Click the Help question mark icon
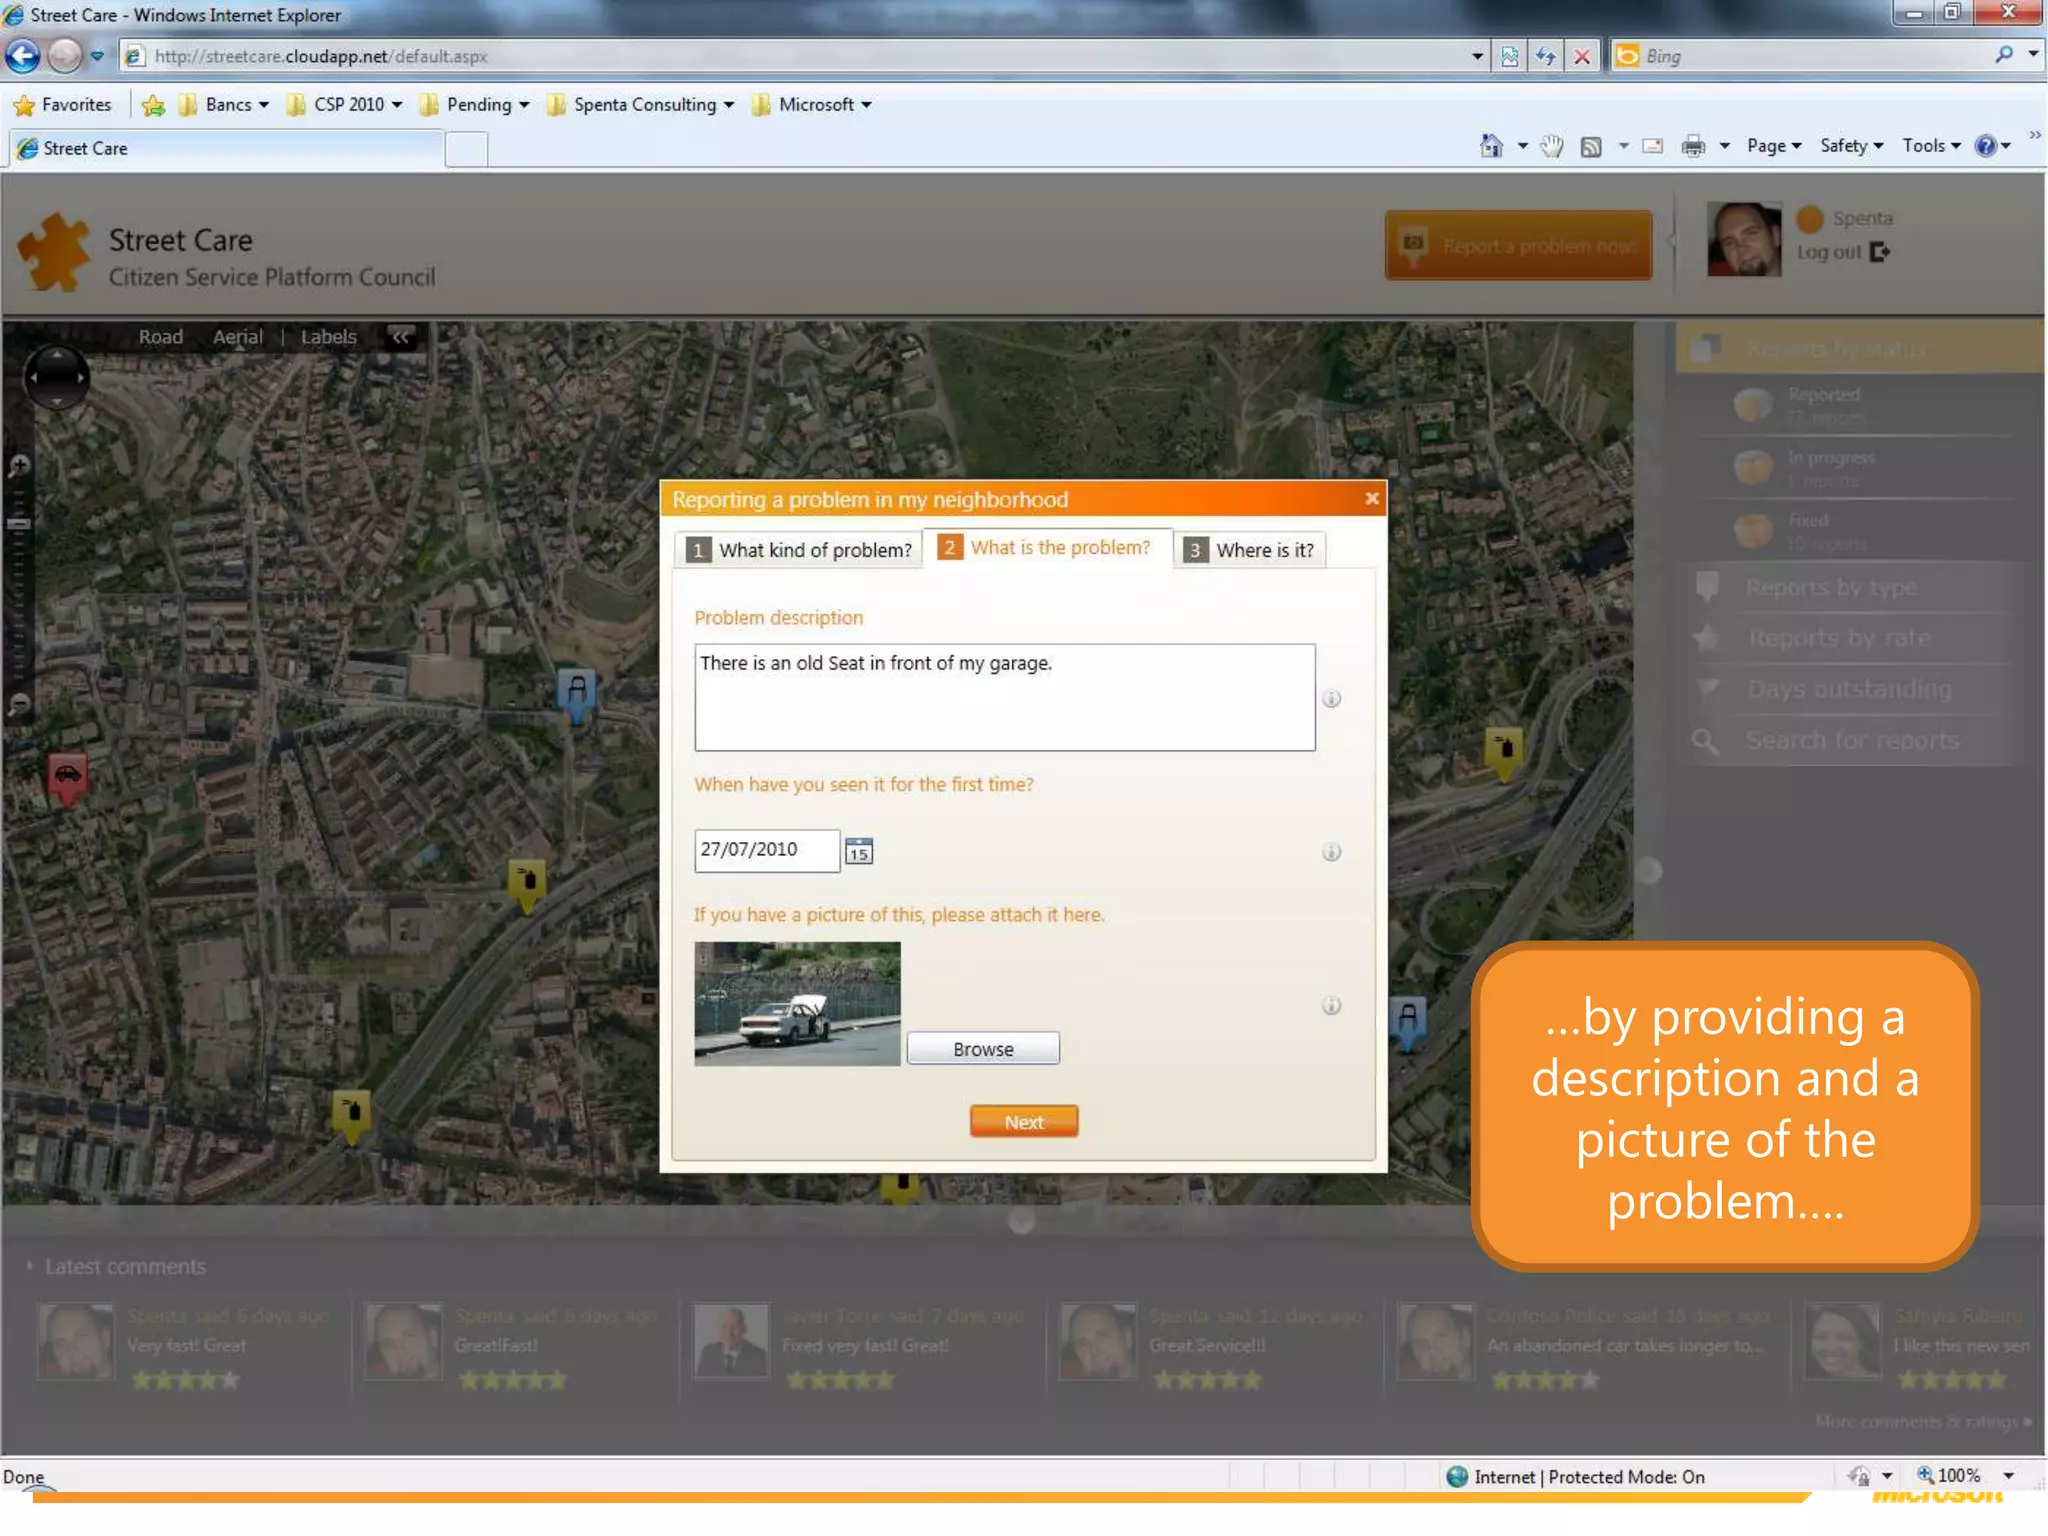Screen dimensions: 2048x1536 [x=1985, y=146]
